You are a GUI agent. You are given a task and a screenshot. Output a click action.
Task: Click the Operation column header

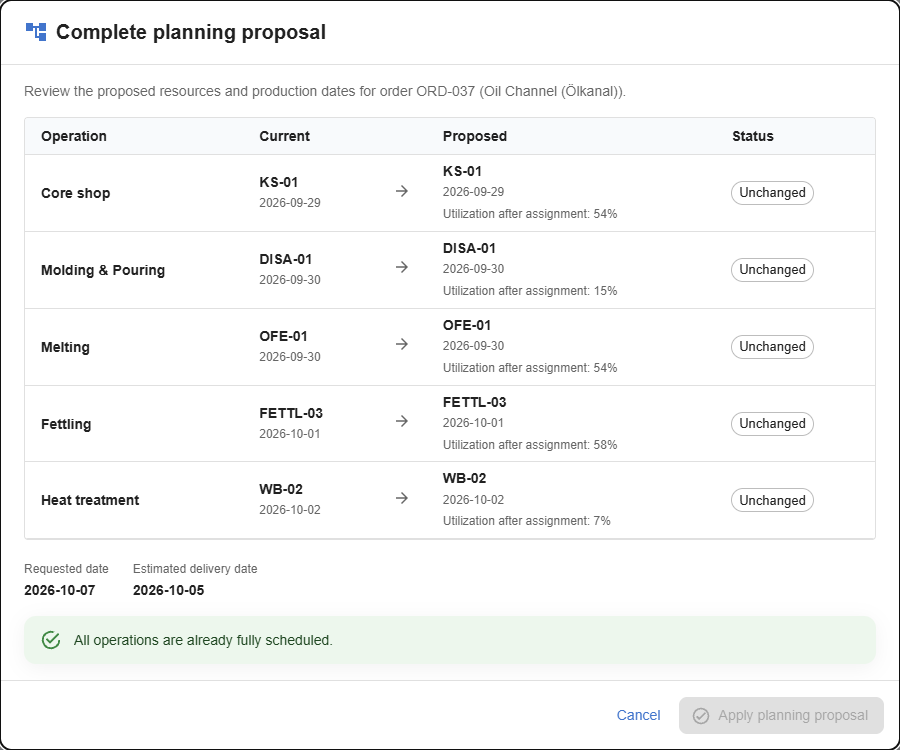click(x=74, y=136)
